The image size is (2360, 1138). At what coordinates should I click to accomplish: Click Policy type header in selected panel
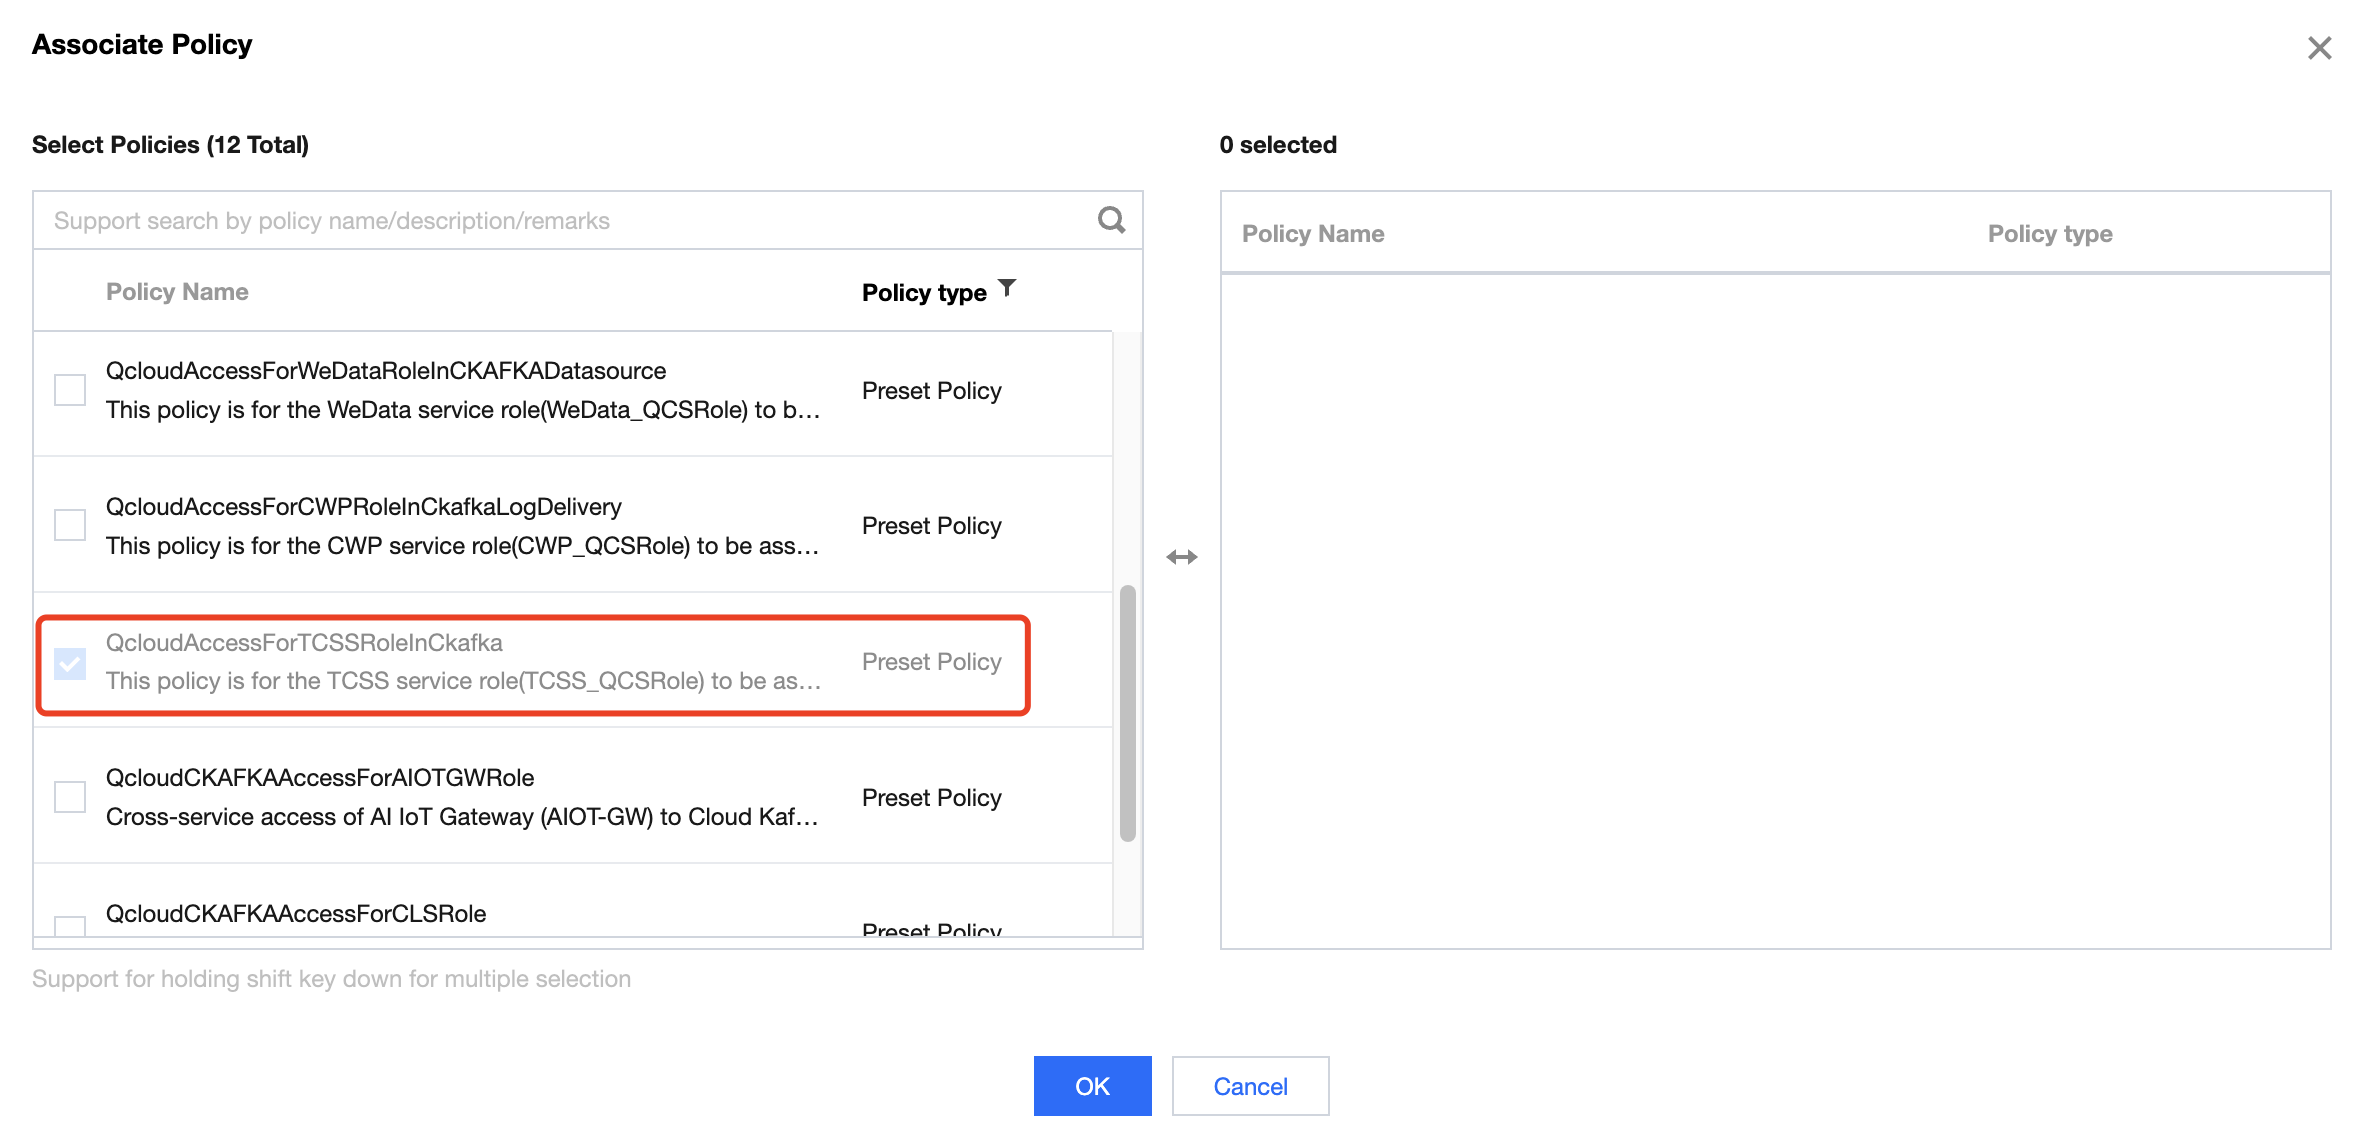[x=2049, y=234]
